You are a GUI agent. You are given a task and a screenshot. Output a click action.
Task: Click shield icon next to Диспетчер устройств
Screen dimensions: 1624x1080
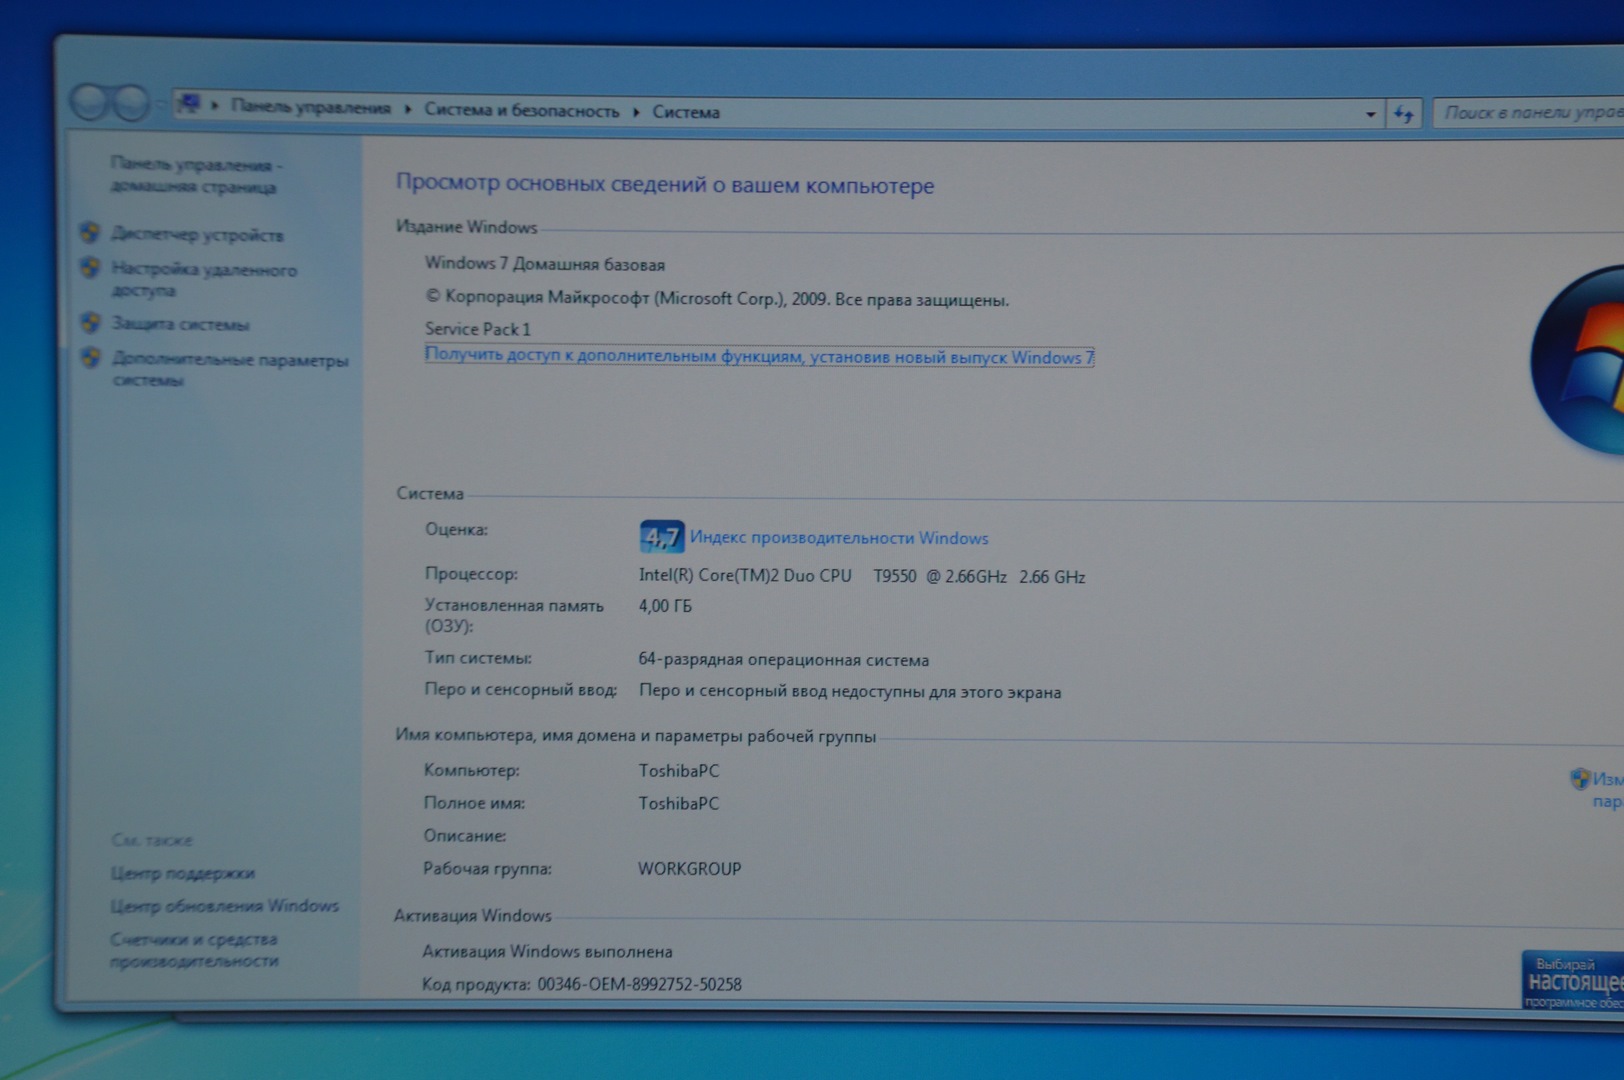[90, 233]
